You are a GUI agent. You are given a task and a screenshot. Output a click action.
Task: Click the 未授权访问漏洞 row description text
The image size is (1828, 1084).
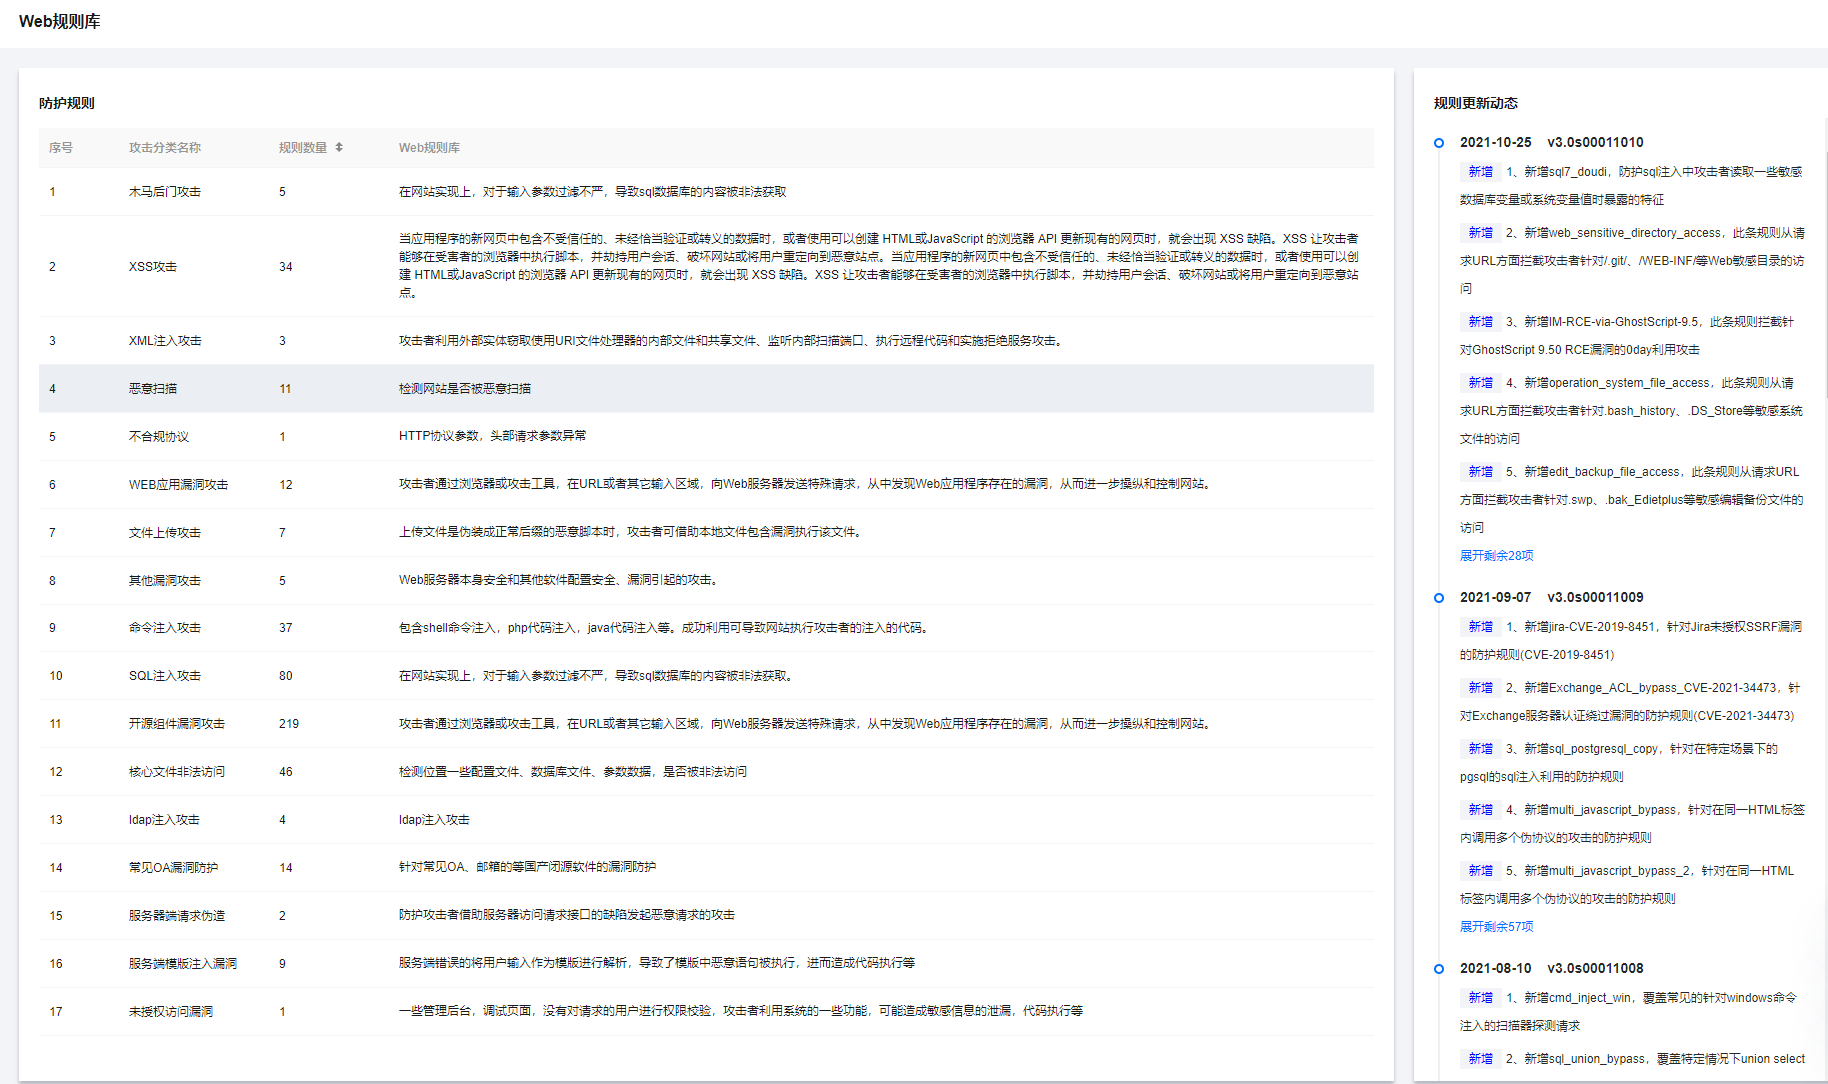[x=741, y=1011]
